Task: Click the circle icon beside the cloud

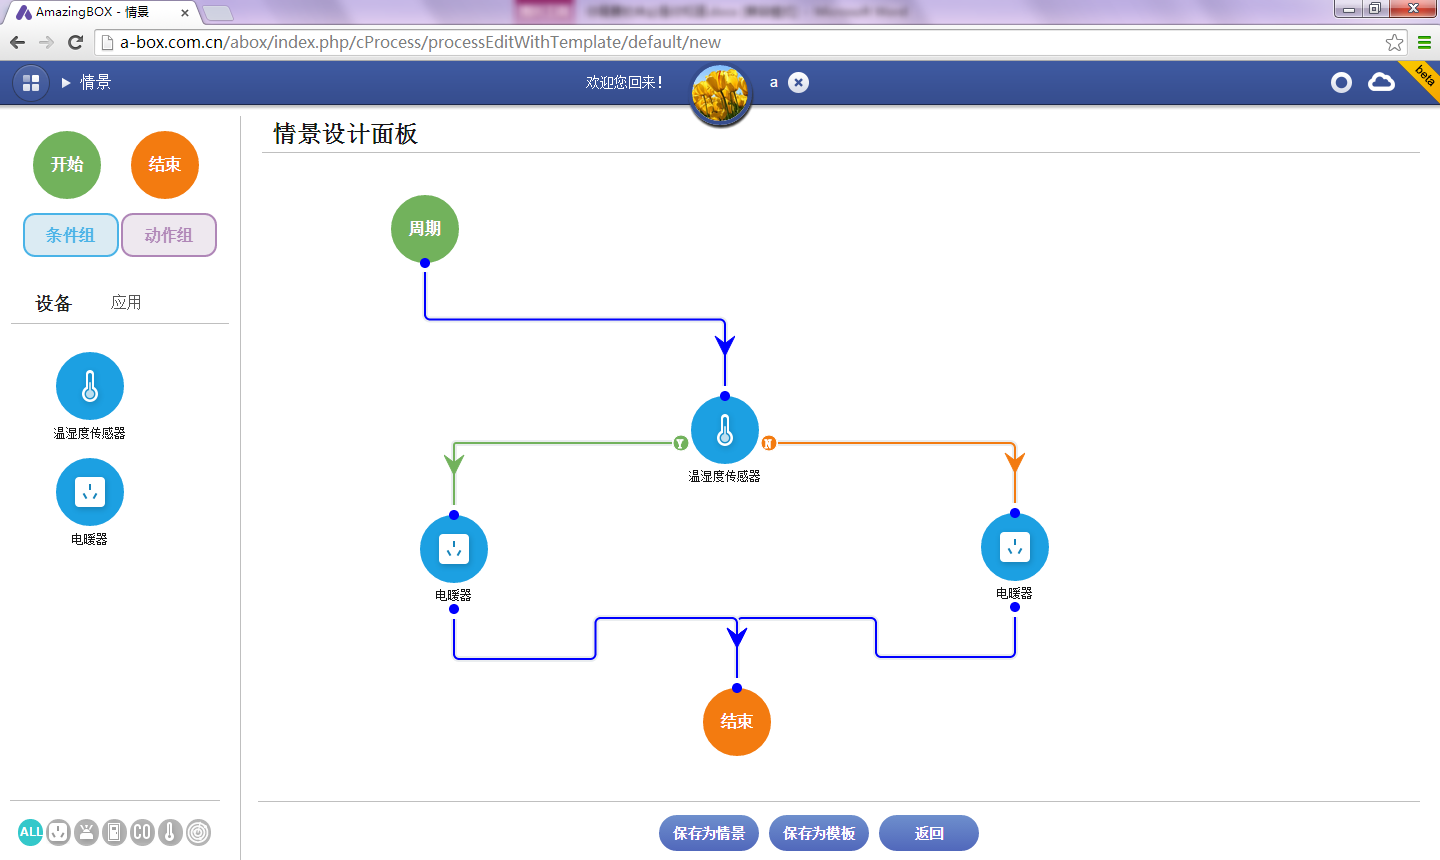Action: [x=1341, y=83]
